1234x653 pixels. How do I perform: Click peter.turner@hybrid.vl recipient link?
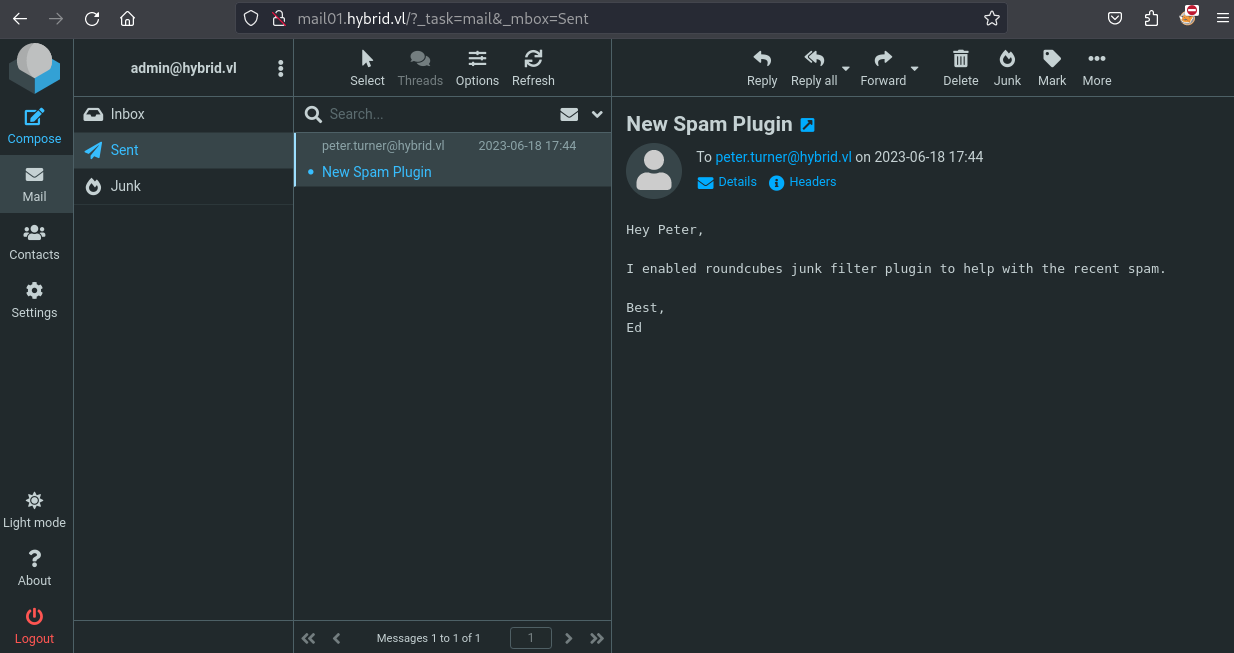784,157
